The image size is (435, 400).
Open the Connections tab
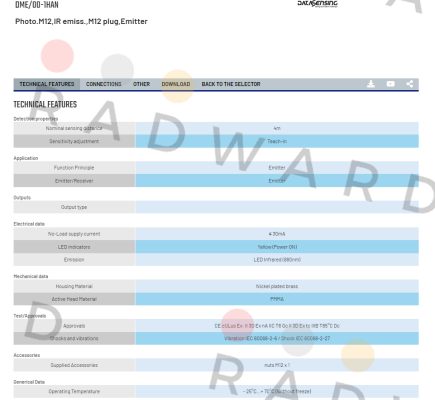click(104, 84)
